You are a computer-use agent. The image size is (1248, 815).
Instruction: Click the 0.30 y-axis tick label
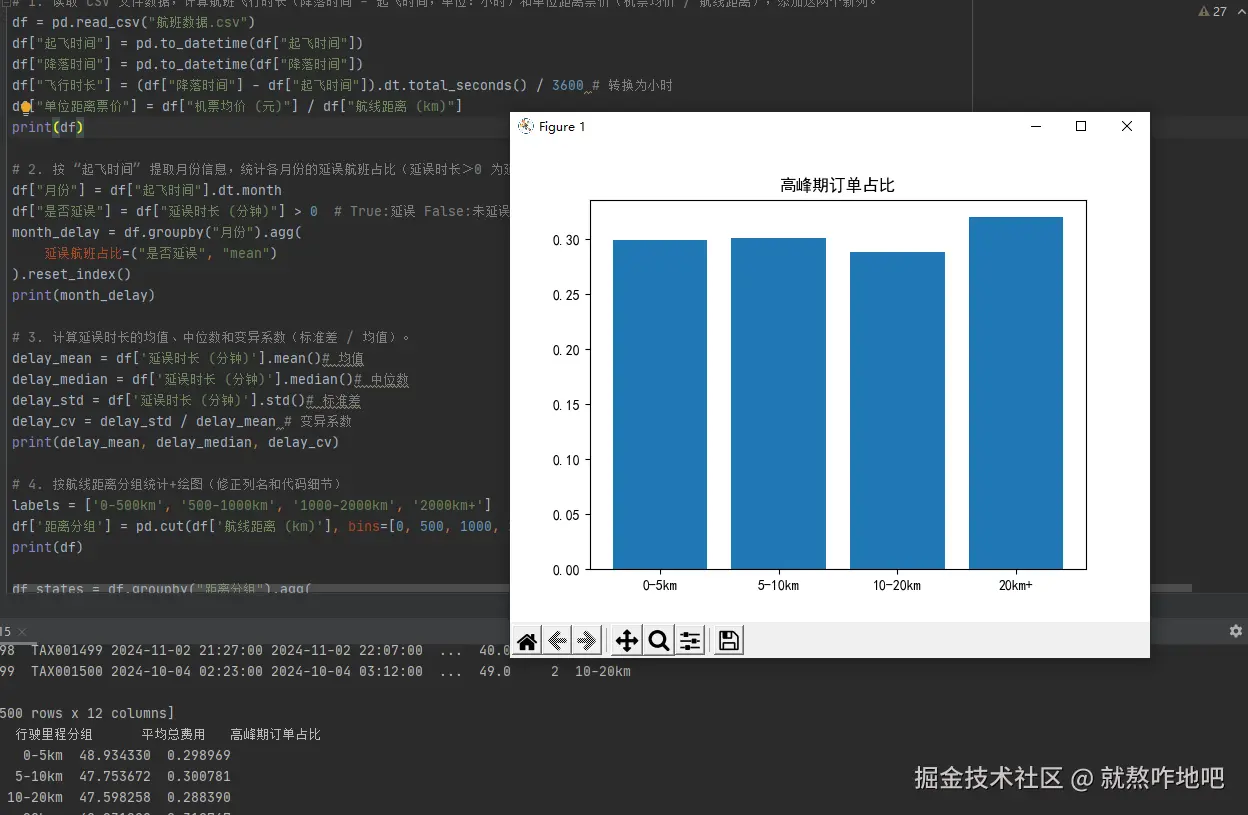[x=566, y=240]
